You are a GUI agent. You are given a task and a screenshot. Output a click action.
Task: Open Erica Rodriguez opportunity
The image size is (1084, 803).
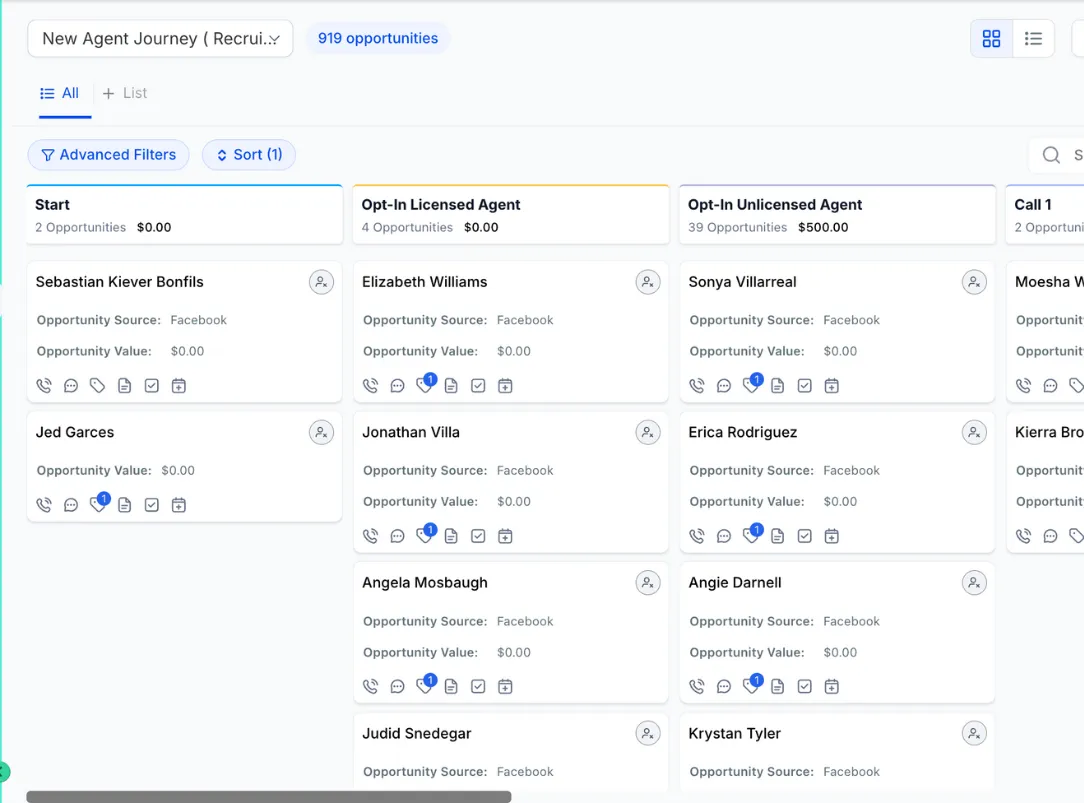coord(742,433)
